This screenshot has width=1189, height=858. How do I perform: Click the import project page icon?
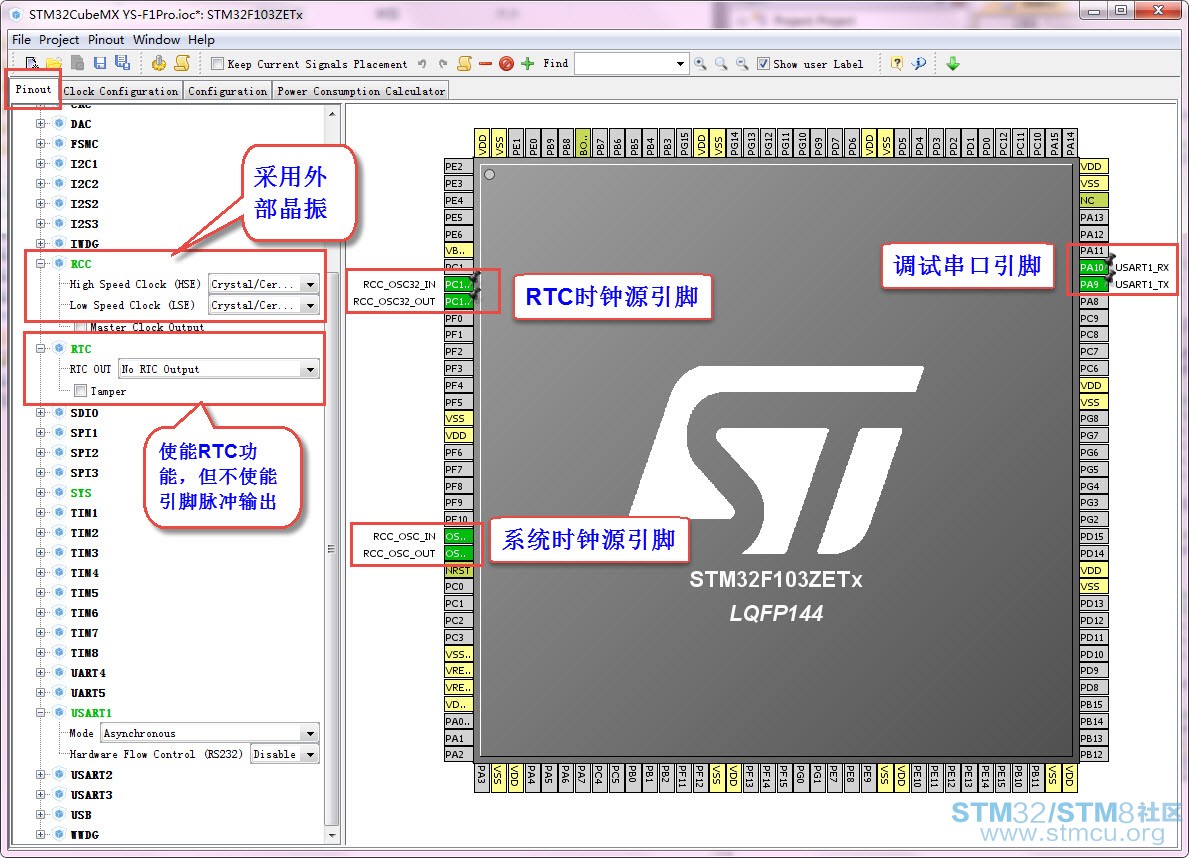[x=77, y=63]
